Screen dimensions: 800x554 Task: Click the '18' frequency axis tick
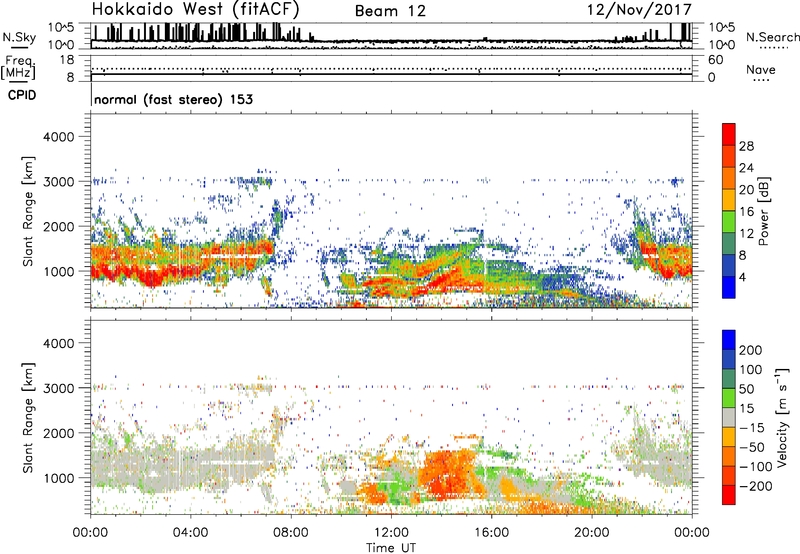pos(67,60)
